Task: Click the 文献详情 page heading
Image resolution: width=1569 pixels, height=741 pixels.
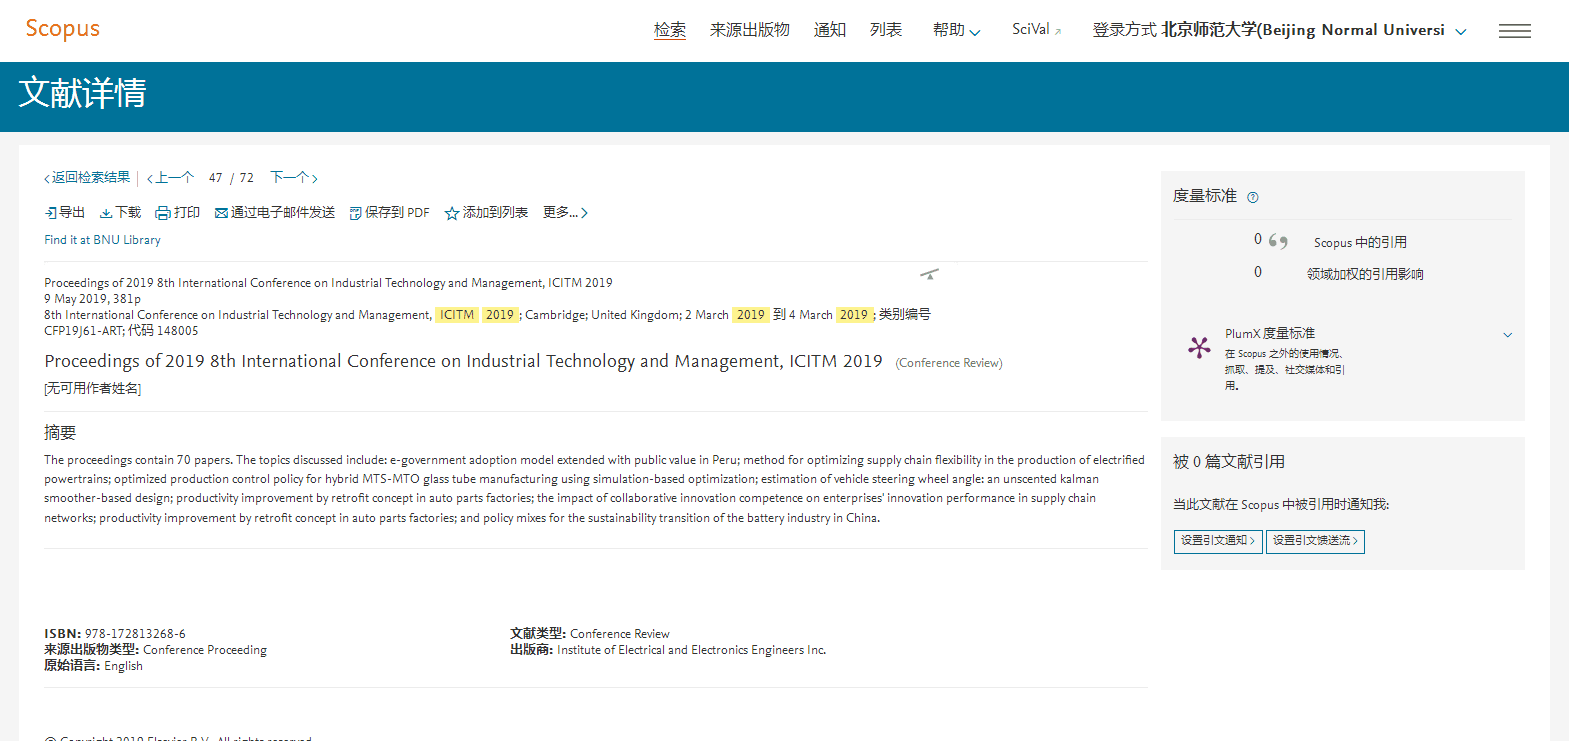Action: click(83, 93)
